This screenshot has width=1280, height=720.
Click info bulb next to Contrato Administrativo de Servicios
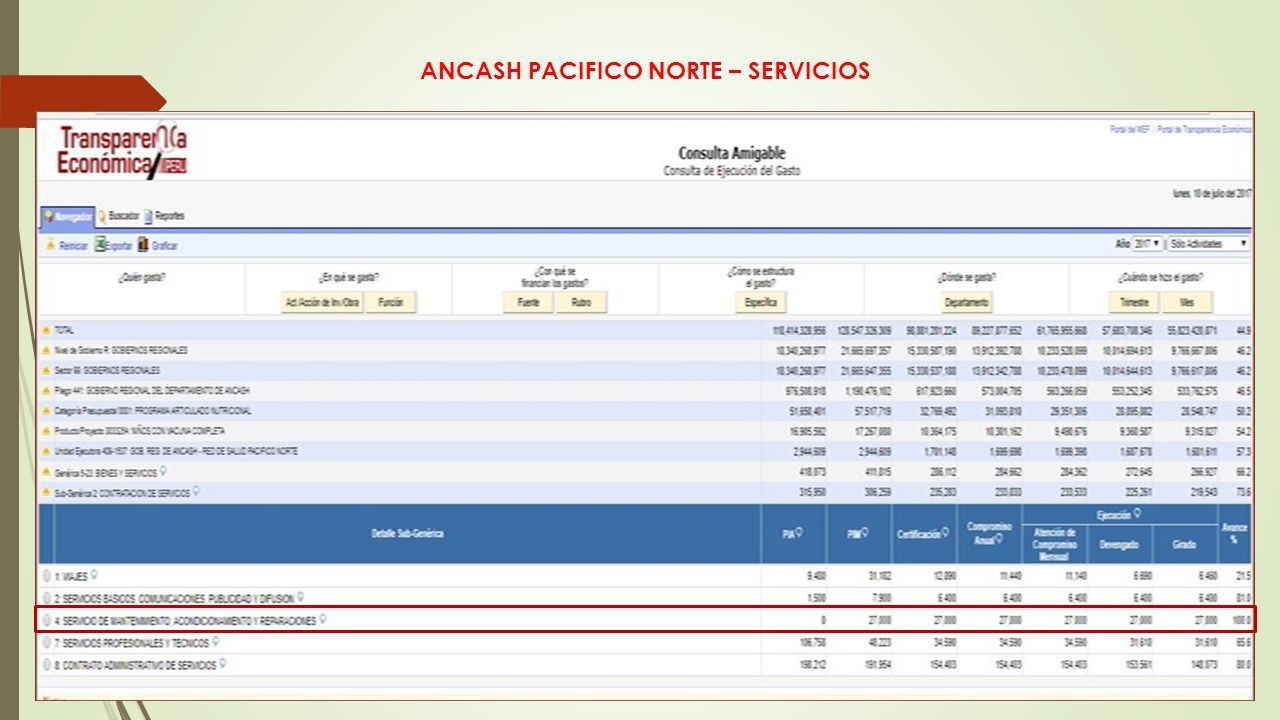(222, 663)
